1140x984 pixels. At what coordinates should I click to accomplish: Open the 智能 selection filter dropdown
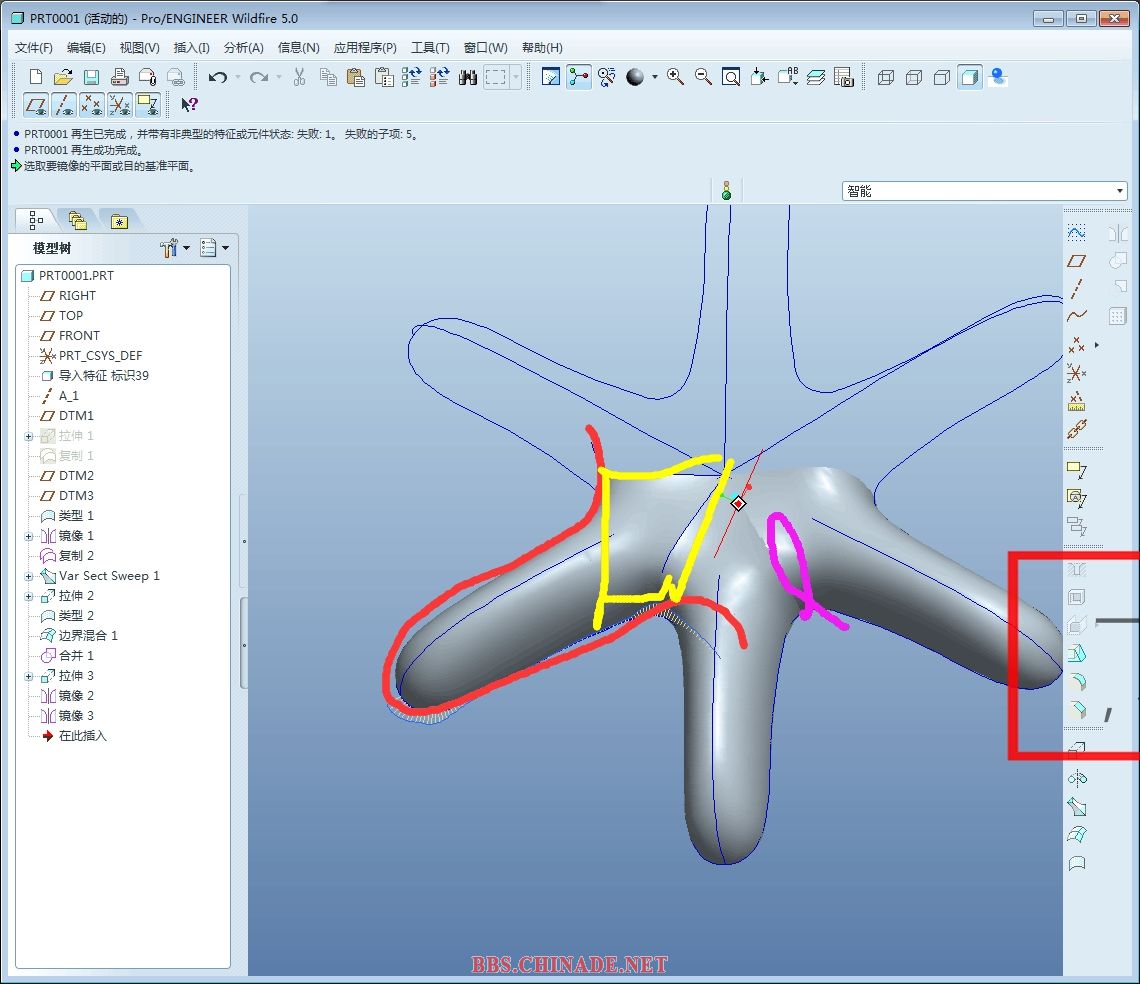[x=1120, y=191]
